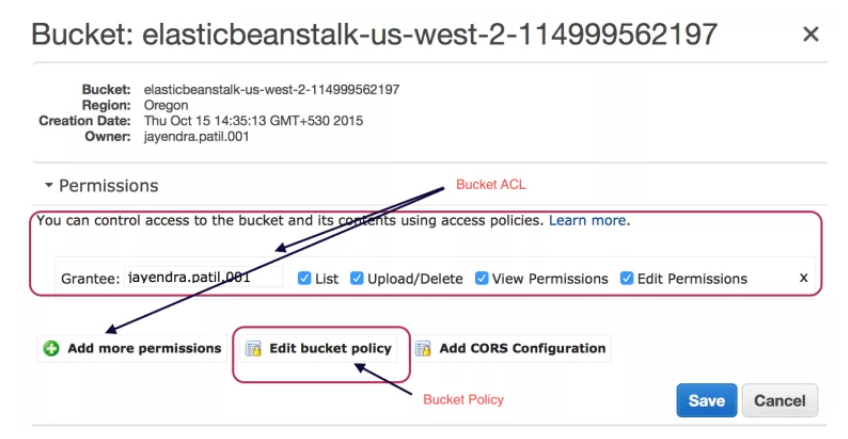Close the Bucket properties dialog

pyautogui.click(x=811, y=35)
